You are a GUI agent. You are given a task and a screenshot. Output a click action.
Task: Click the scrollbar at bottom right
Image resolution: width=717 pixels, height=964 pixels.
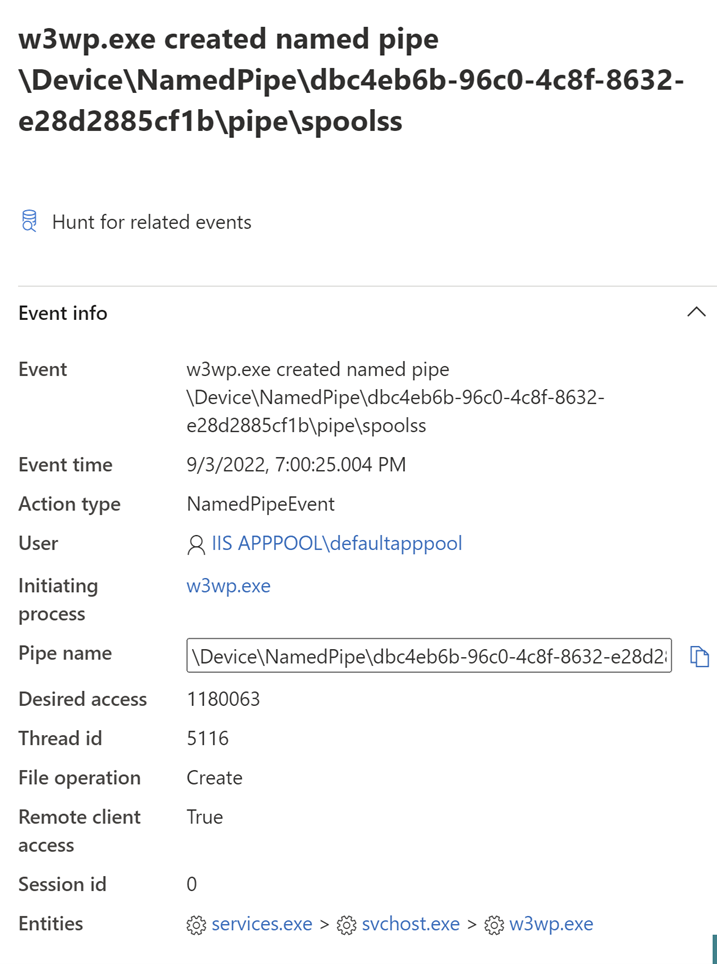pyautogui.click(x=712, y=951)
